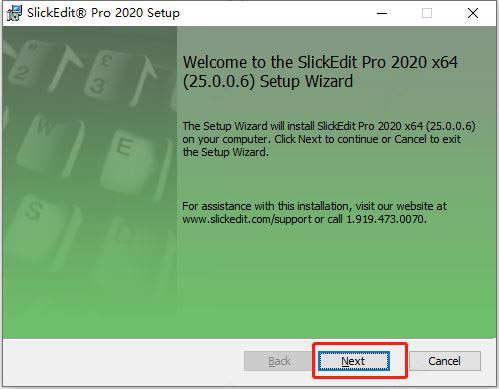
Task: Click the 'Welcome to the SlickEdit Pro 2020 x64' heading
Action: click(320, 72)
